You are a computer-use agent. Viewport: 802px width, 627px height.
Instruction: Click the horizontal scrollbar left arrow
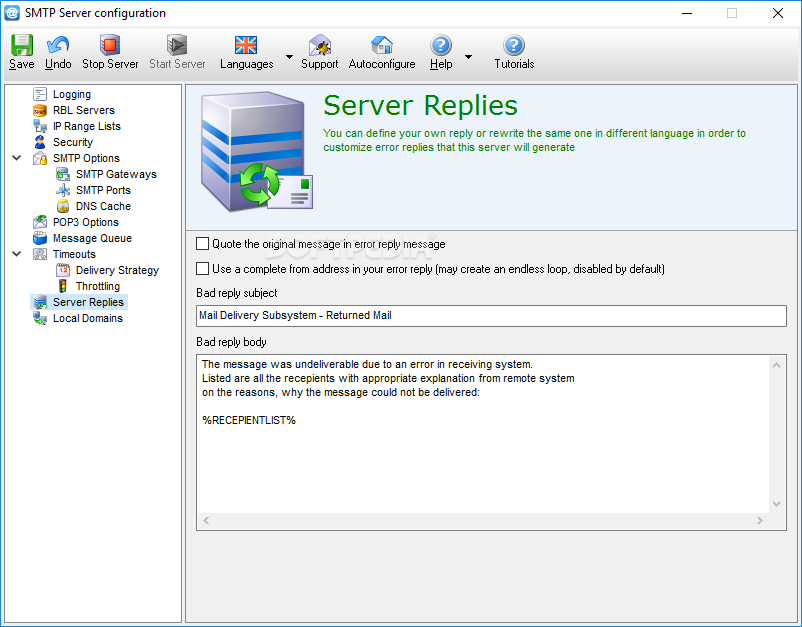tap(206, 520)
